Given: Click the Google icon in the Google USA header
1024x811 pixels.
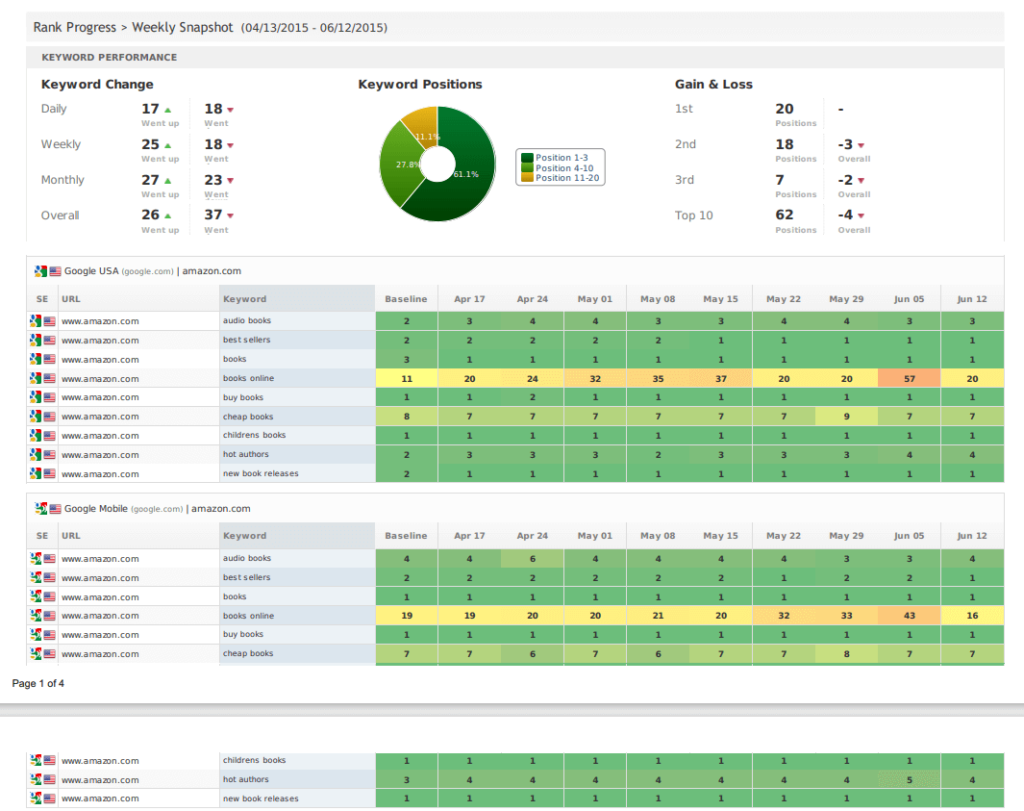Looking at the screenshot, I should tap(40, 271).
